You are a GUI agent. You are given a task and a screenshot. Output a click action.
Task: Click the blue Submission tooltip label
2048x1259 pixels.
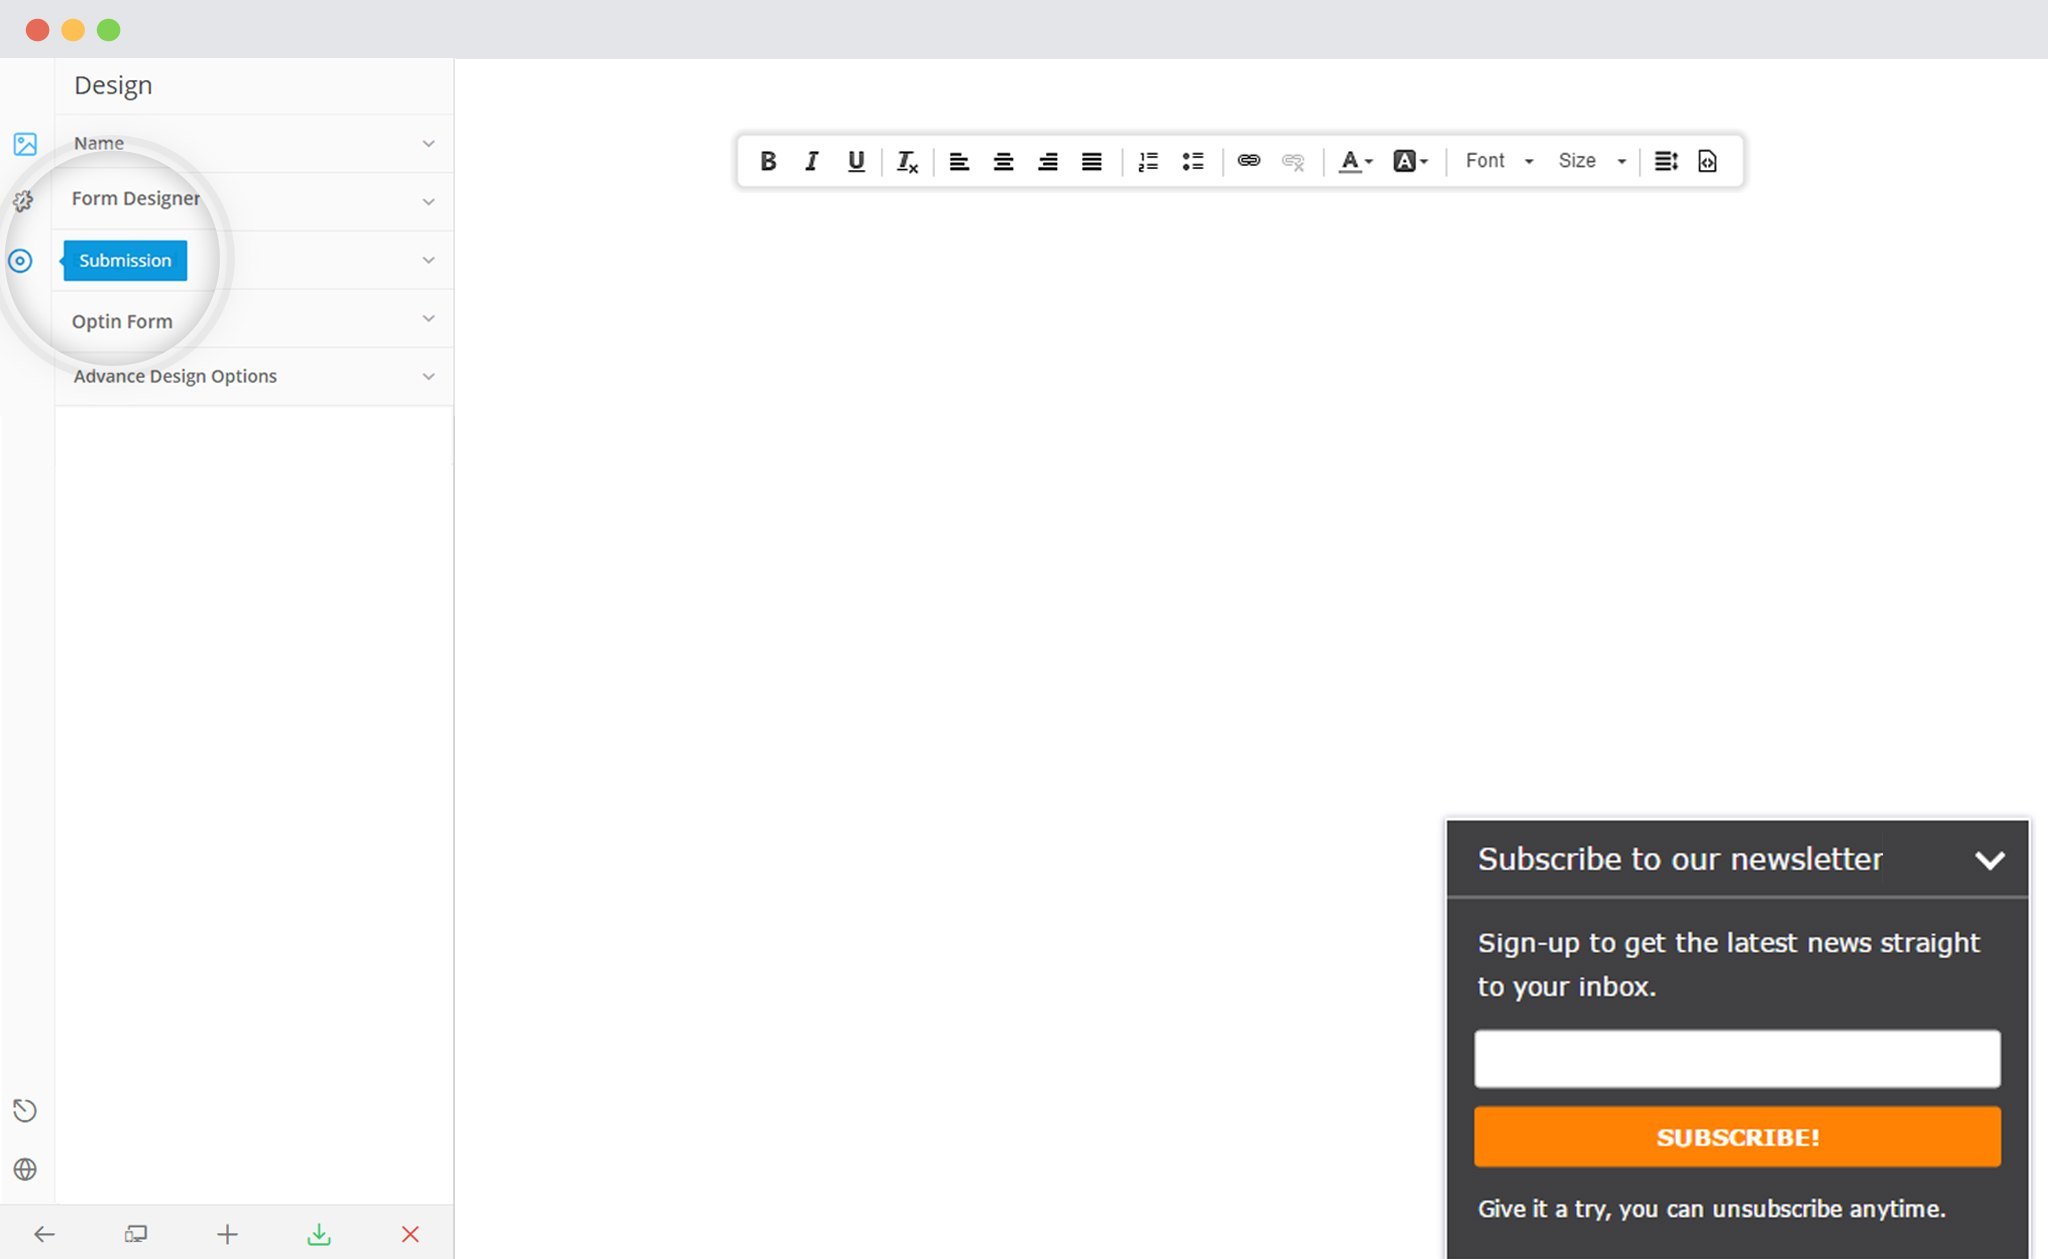click(x=125, y=260)
